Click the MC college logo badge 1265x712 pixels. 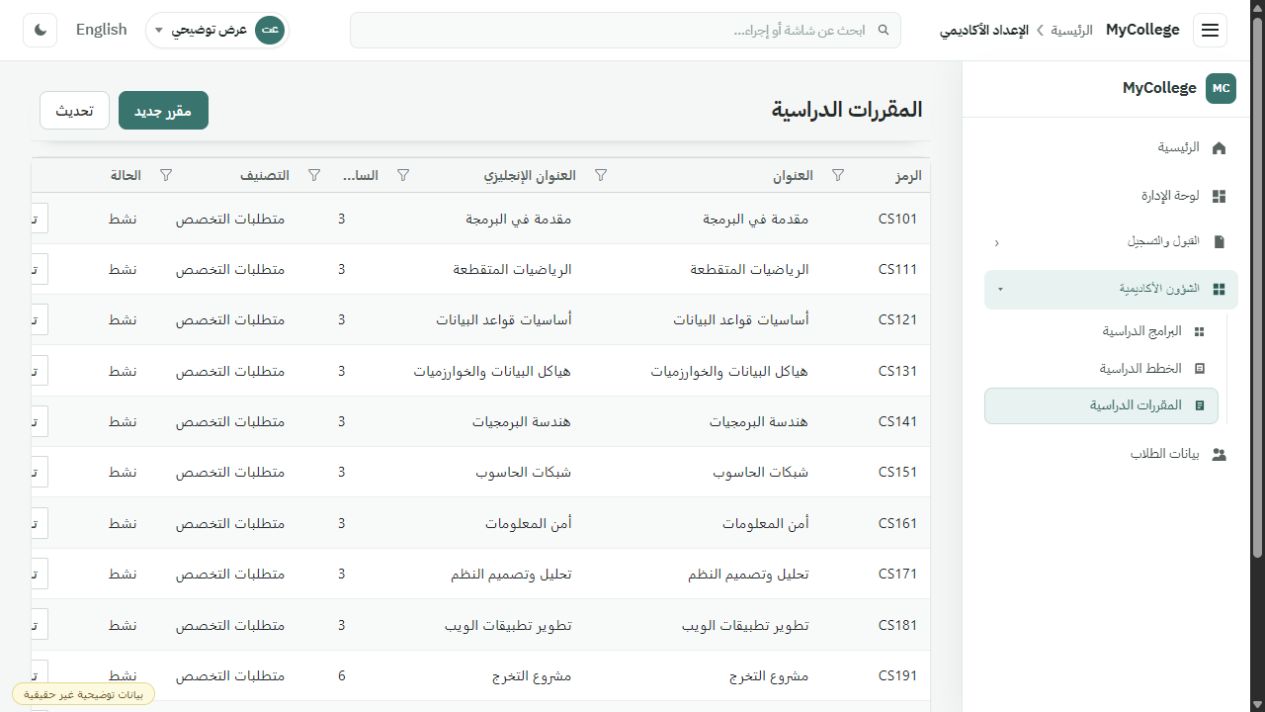tap(1221, 88)
